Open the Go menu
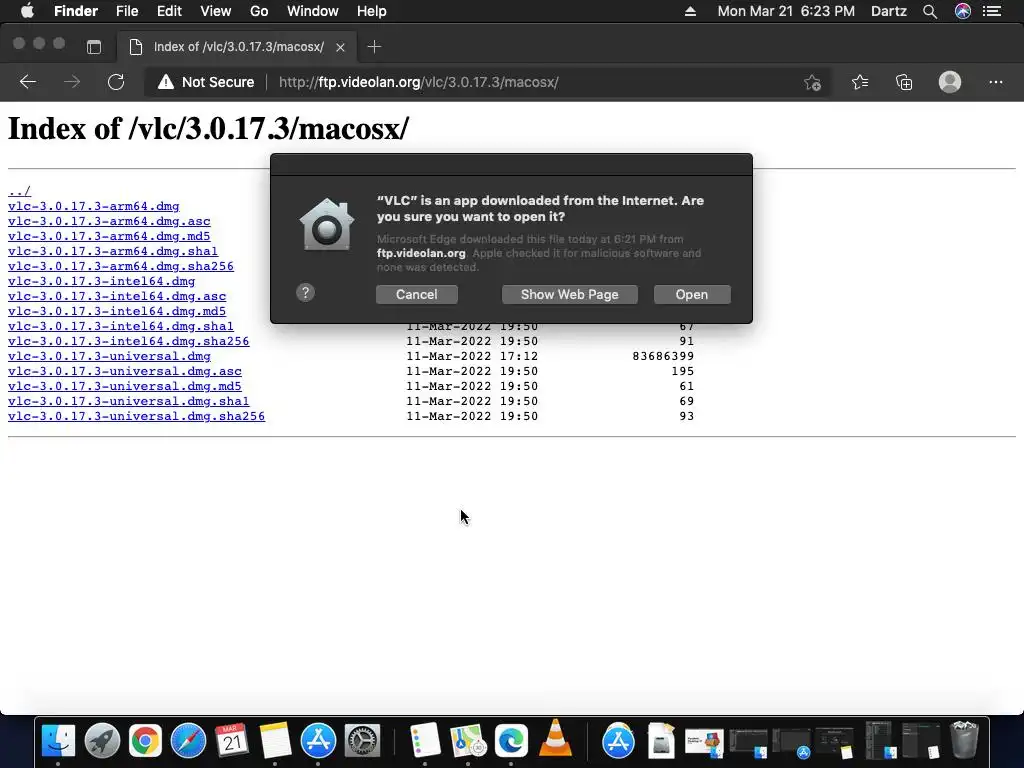 point(259,11)
